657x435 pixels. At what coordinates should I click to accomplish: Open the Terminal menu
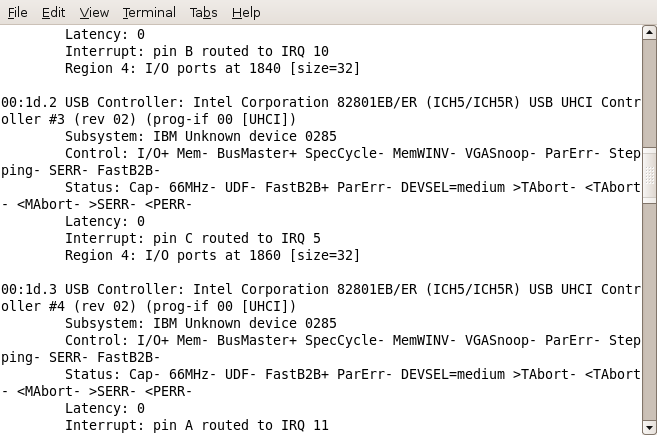[149, 13]
